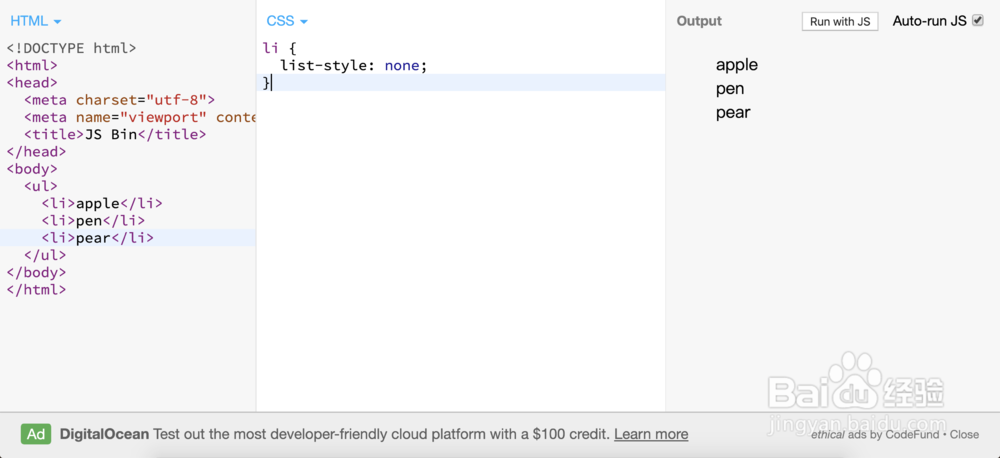Select the Output panel label

click(x=699, y=21)
